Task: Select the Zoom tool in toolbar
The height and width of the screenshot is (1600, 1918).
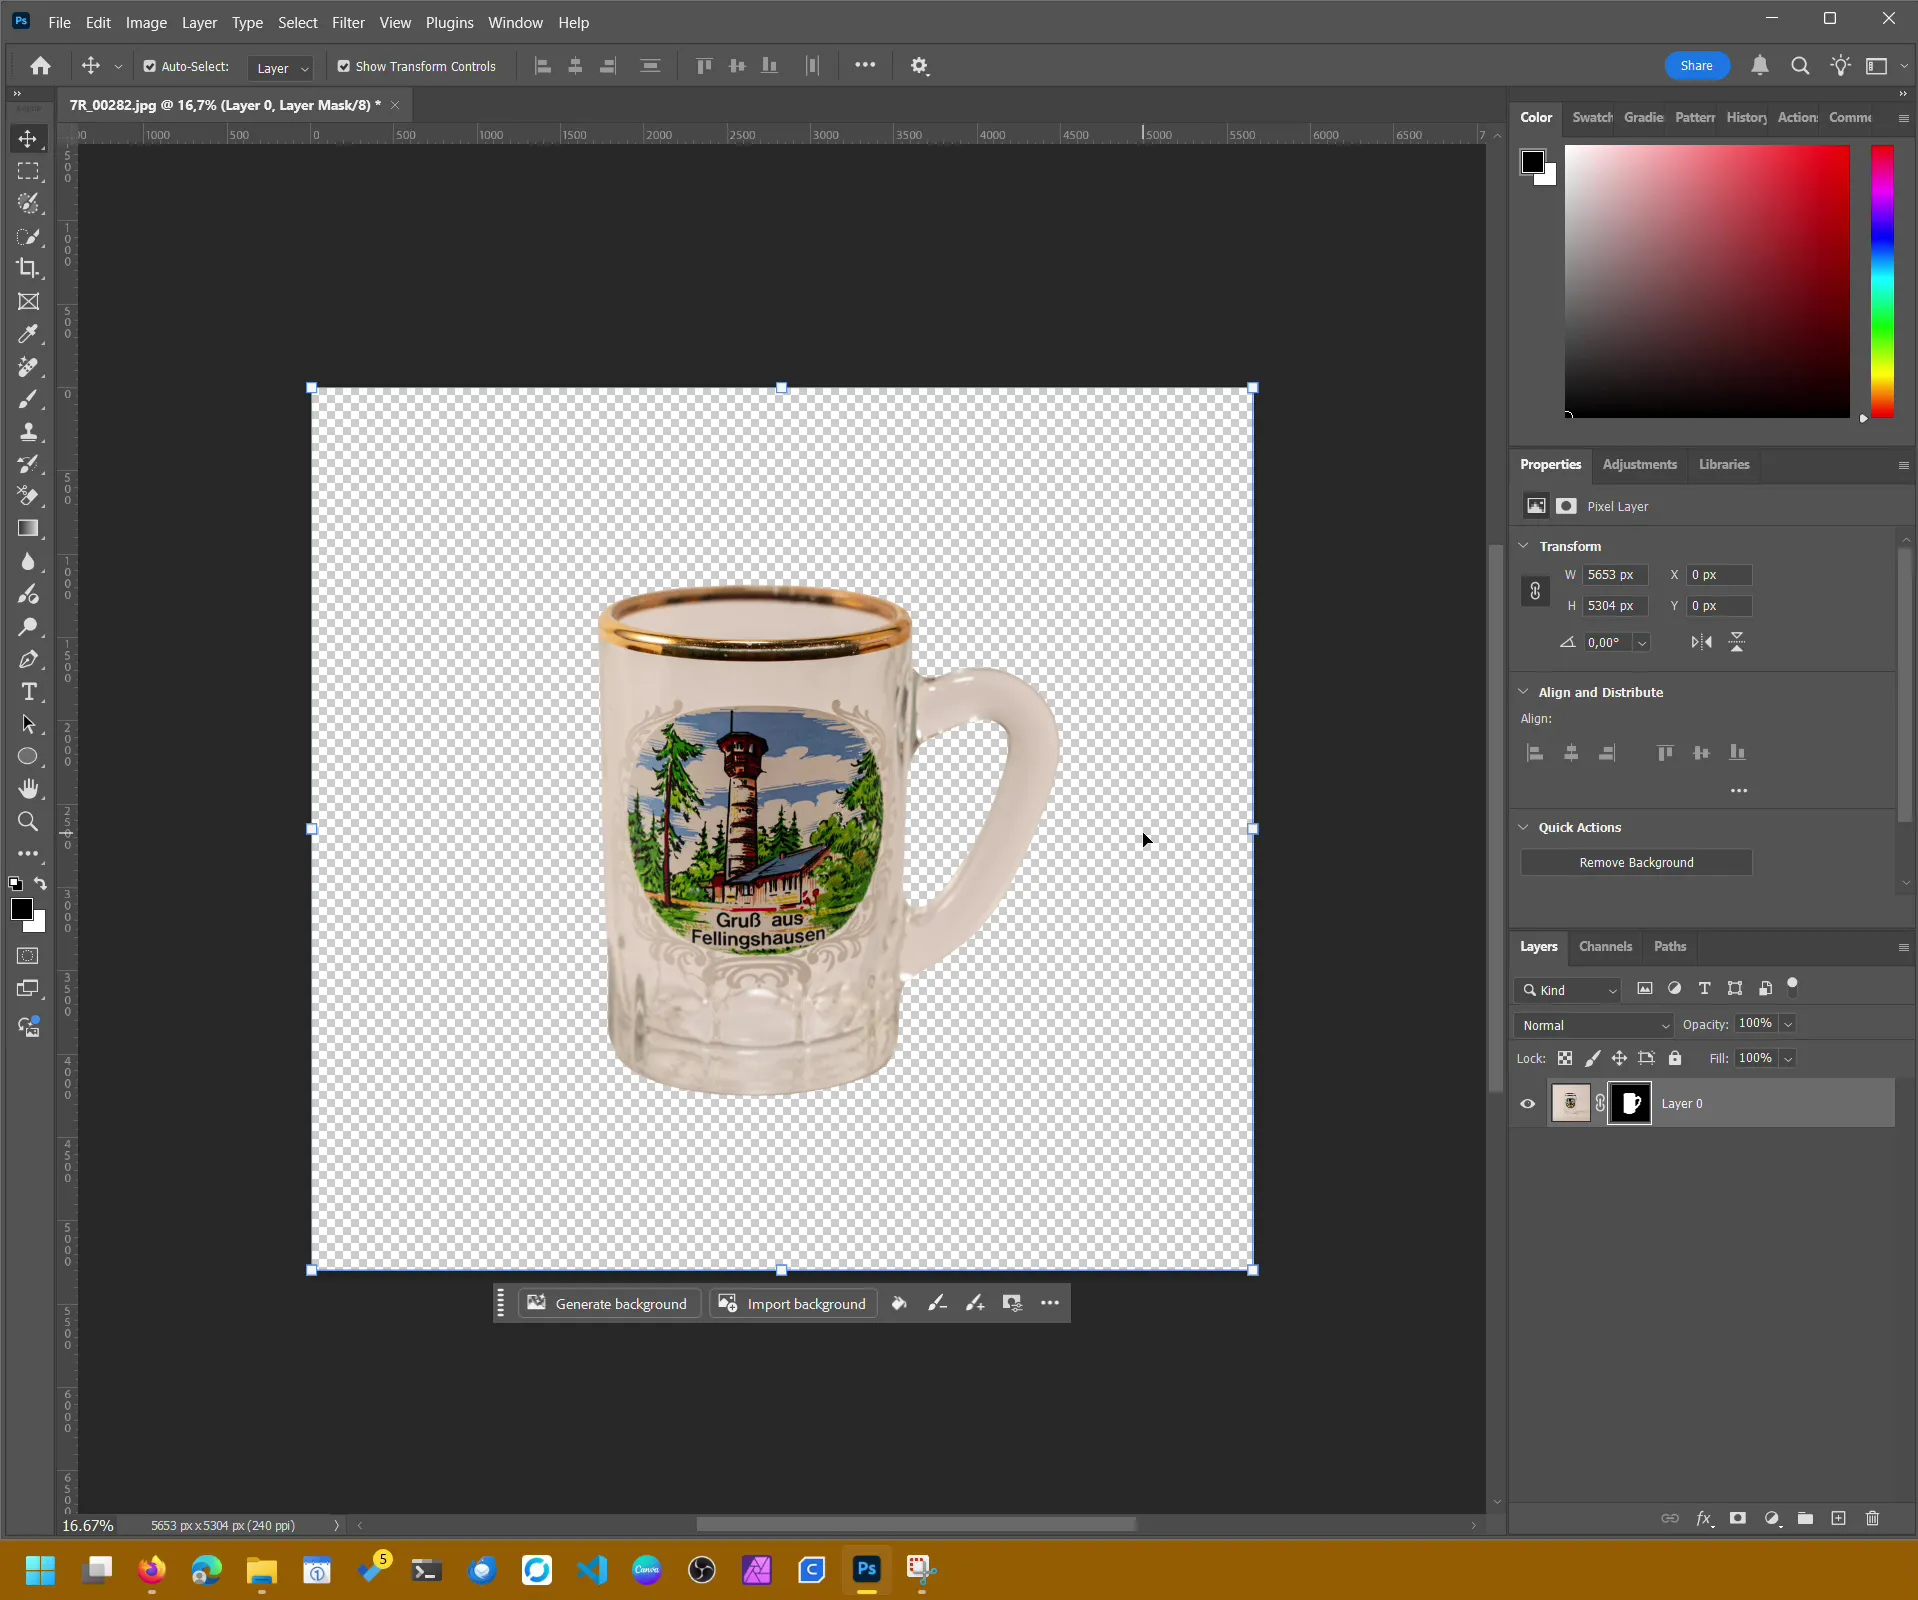Action: pyautogui.click(x=28, y=822)
